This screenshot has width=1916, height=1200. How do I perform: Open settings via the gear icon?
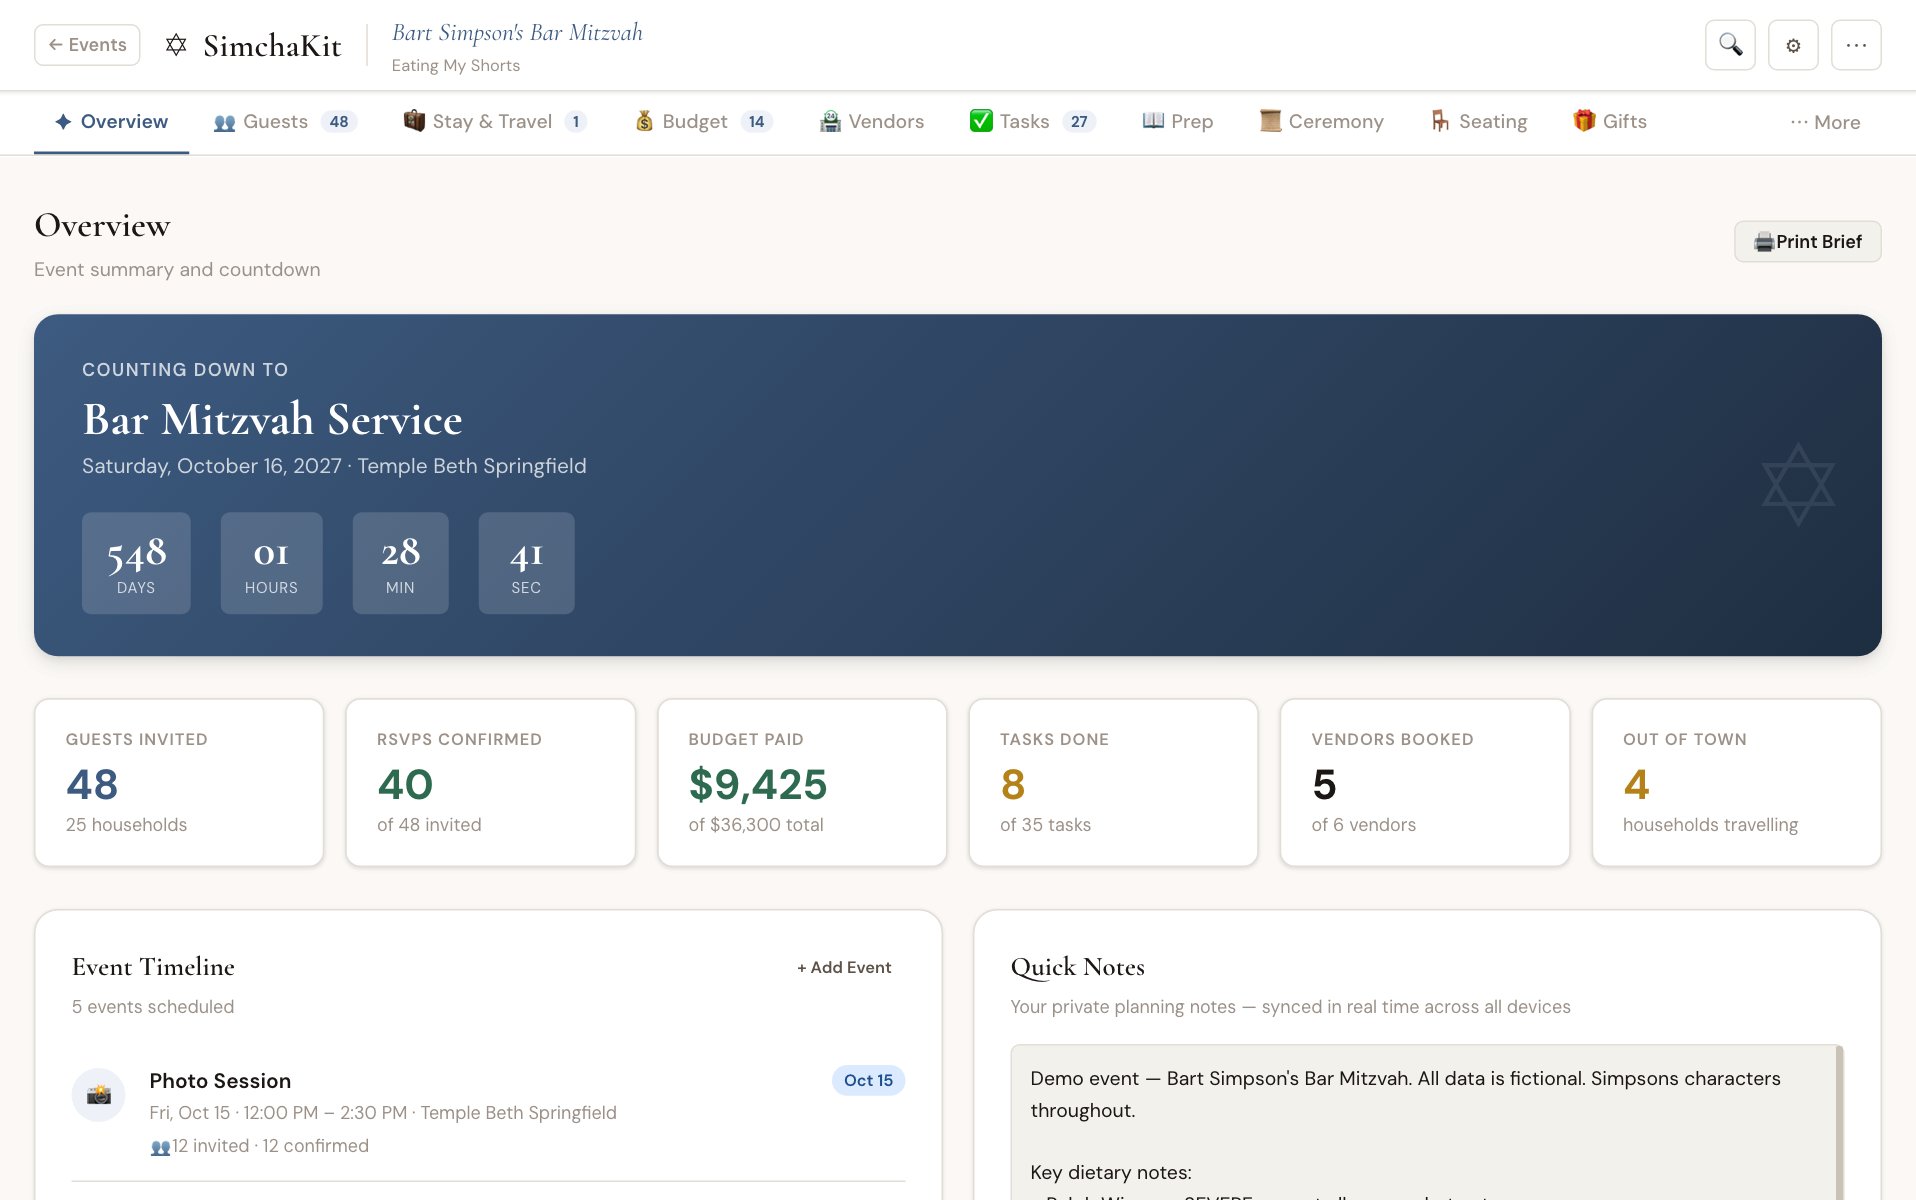[x=1793, y=45]
